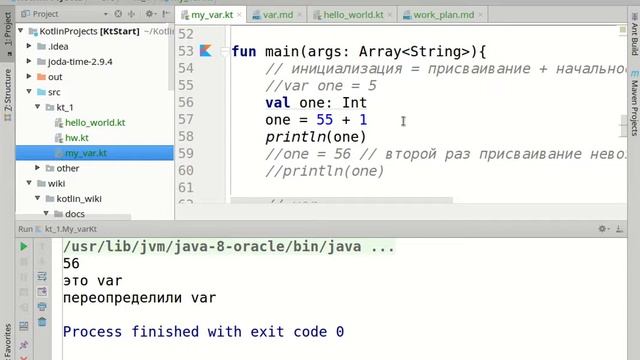Screen dimensions: 640x360
Task: Click scroll-to-end icon in Run console
Action: tap(42, 291)
